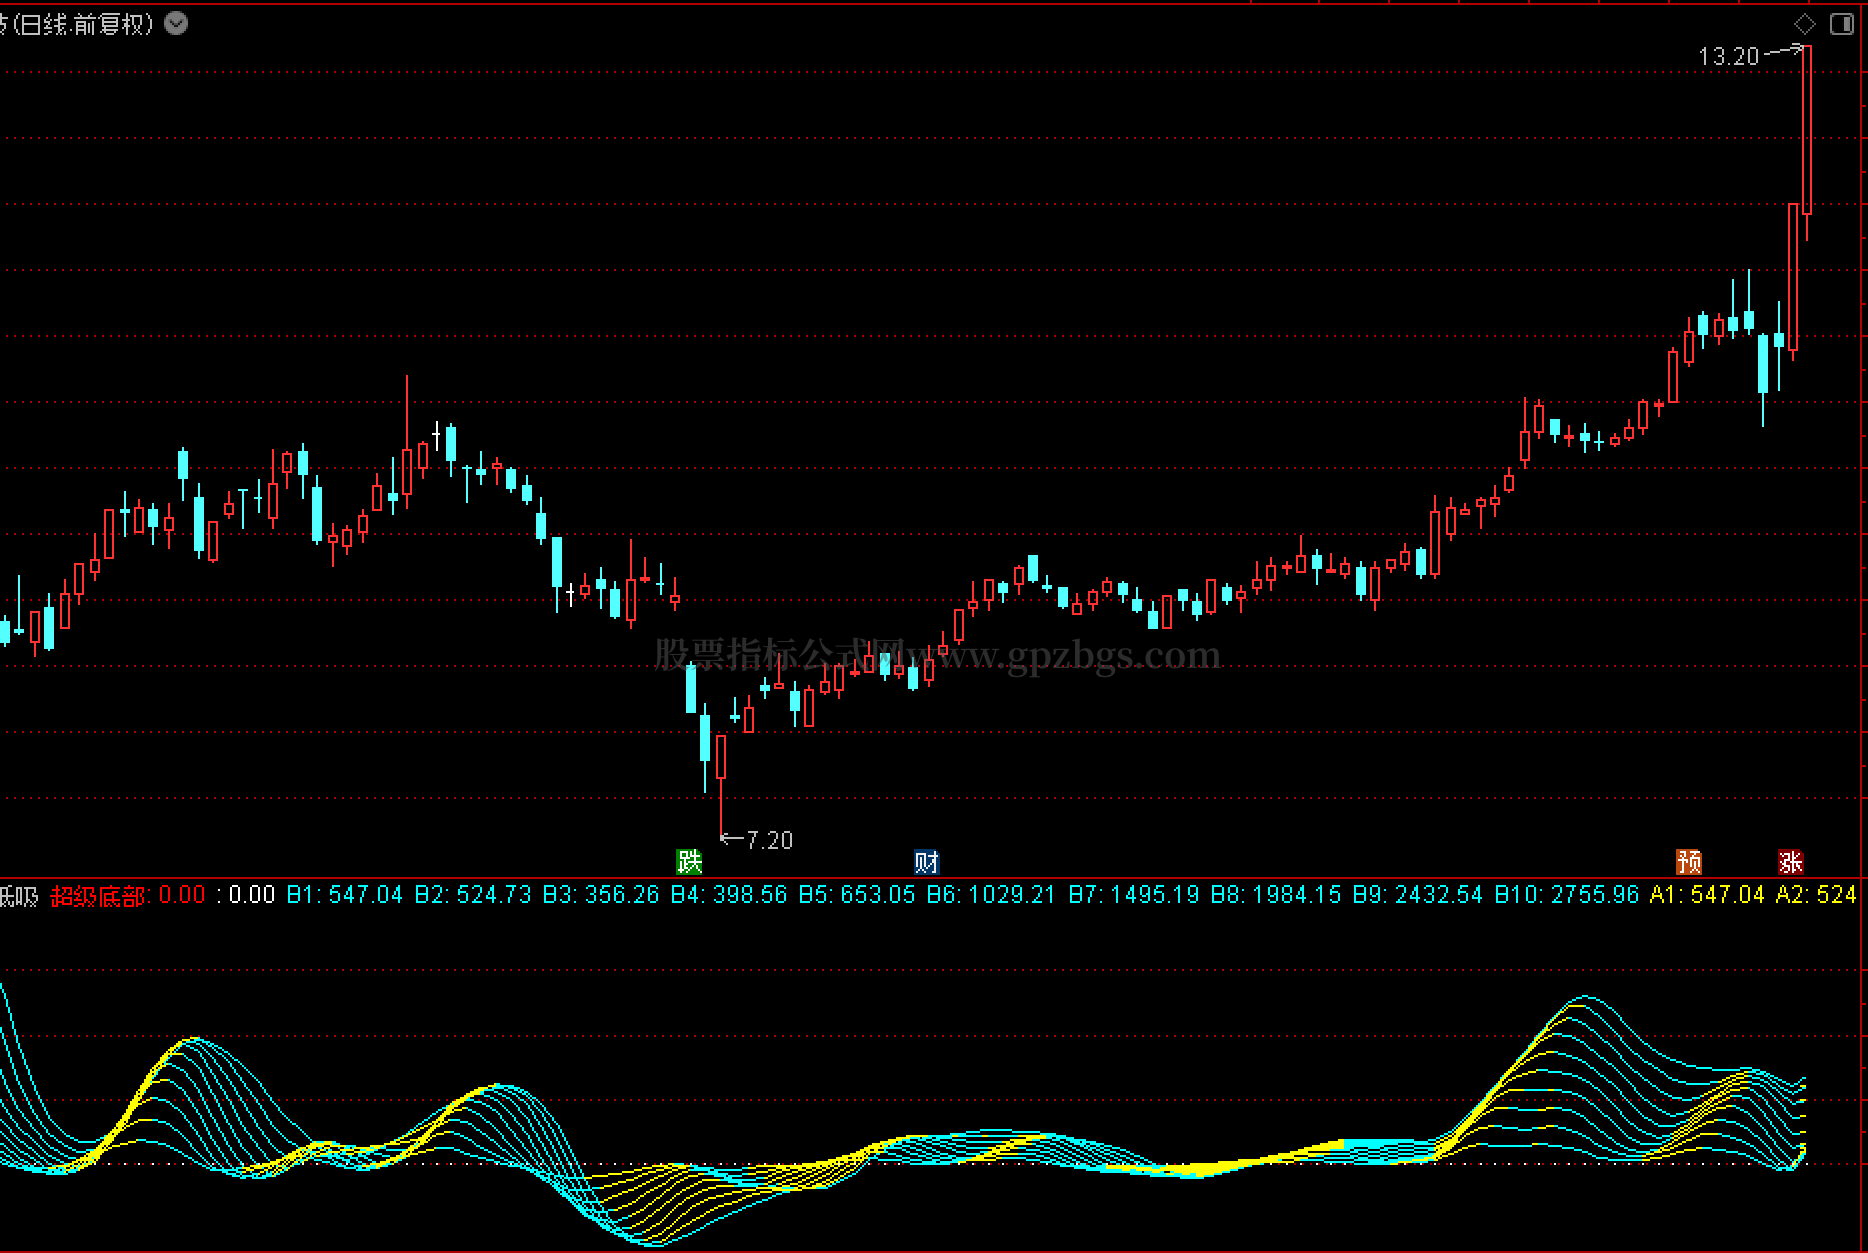Click the 13.20 high price label
1868x1253 pixels.
click(1728, 57)
